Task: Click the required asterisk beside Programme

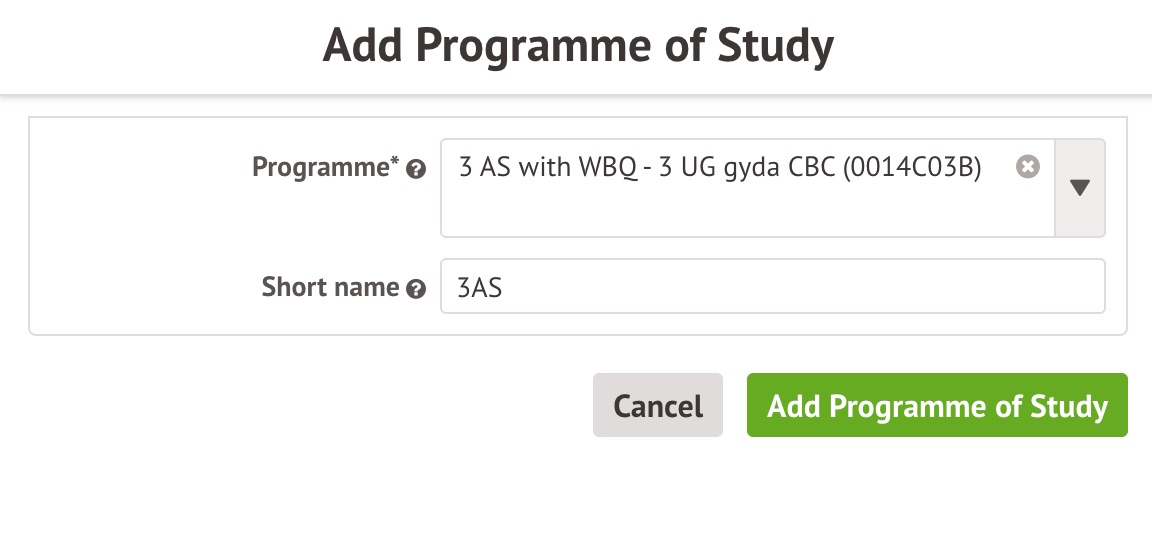Action: [395, 161]
